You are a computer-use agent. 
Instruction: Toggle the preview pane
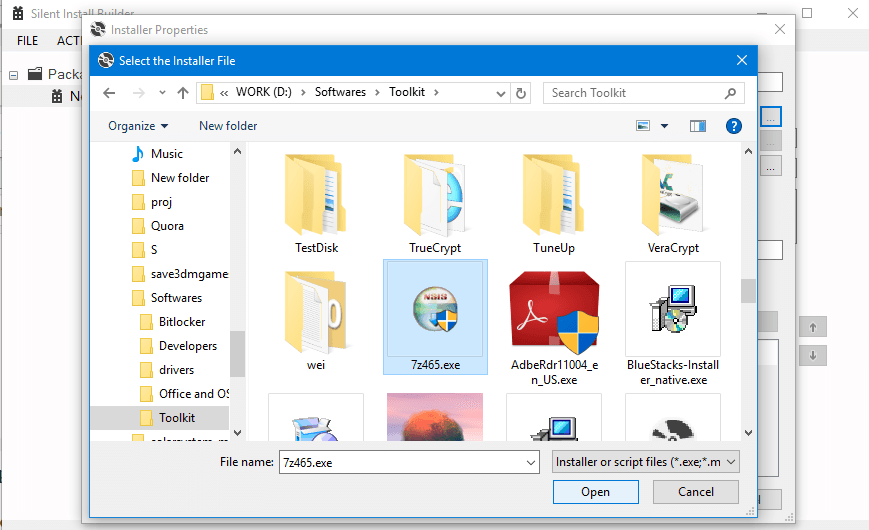coord(698,126)
